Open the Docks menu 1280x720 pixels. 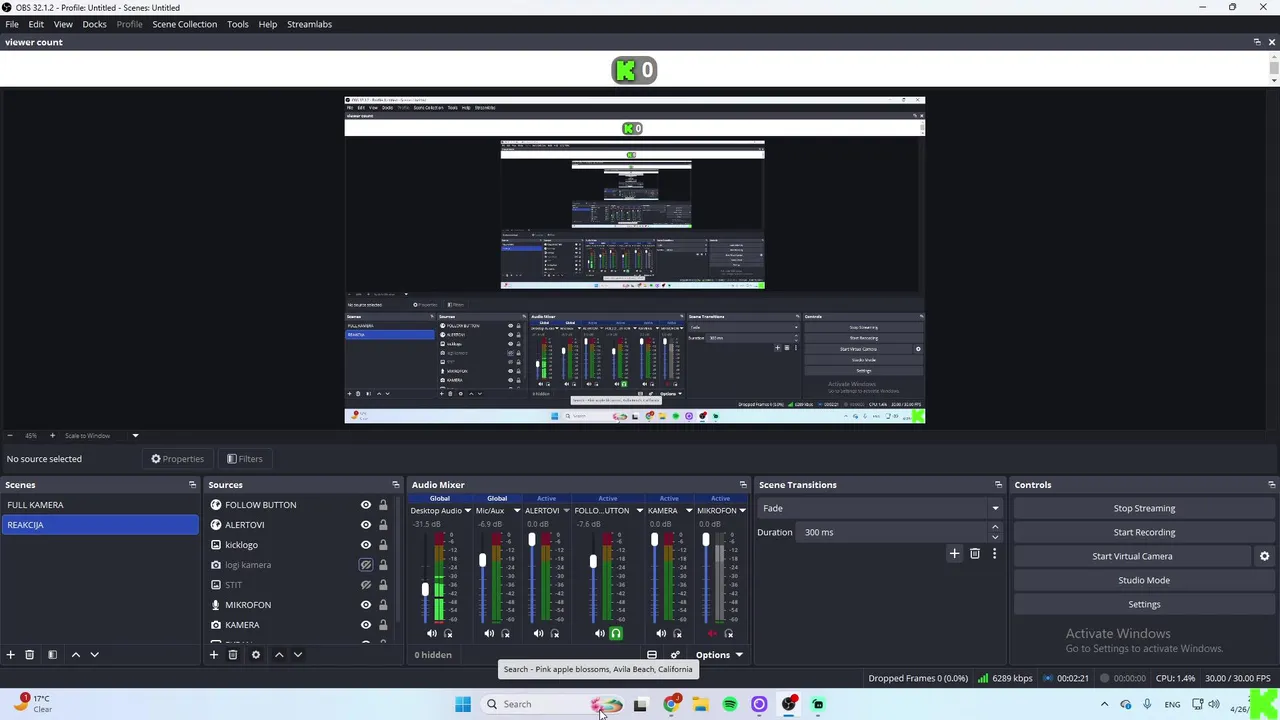pos(94,24)
